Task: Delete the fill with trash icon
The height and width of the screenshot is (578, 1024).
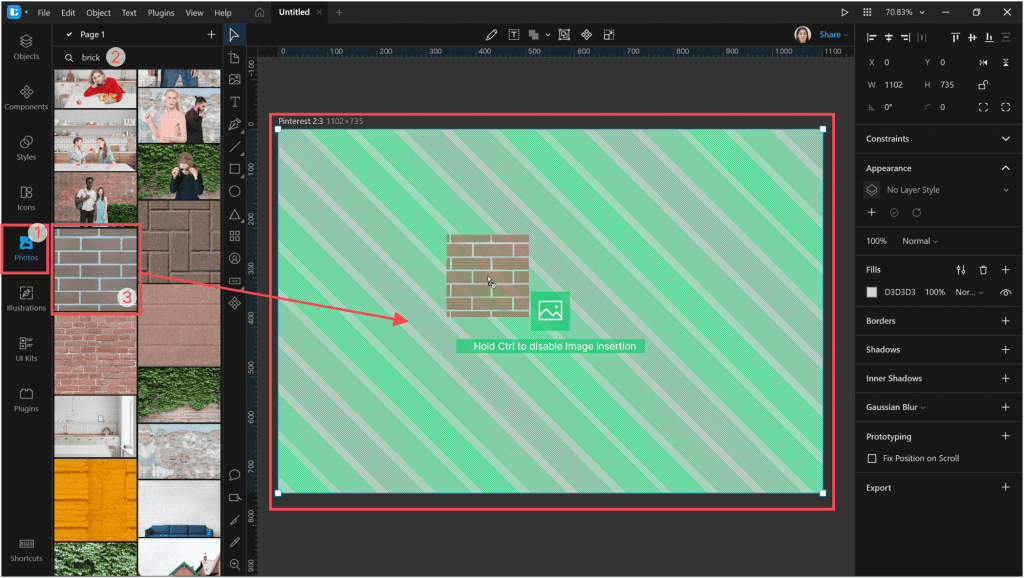Action: point(983,270)
